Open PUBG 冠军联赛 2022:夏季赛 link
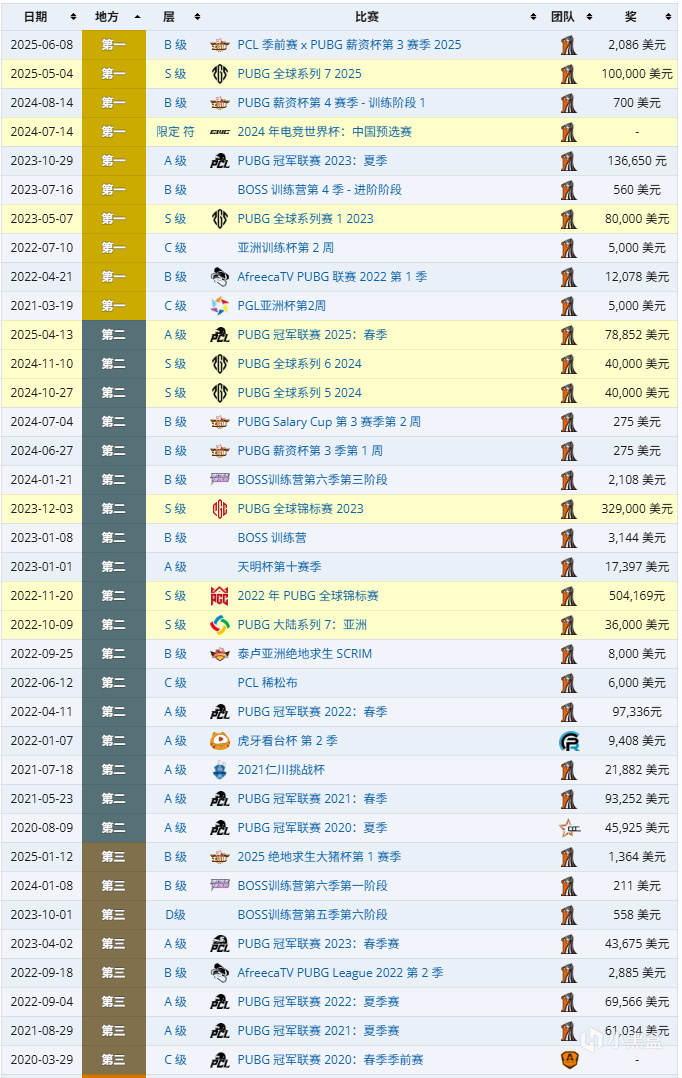This screenshot has height=1078, width=682. (318, 1002)
